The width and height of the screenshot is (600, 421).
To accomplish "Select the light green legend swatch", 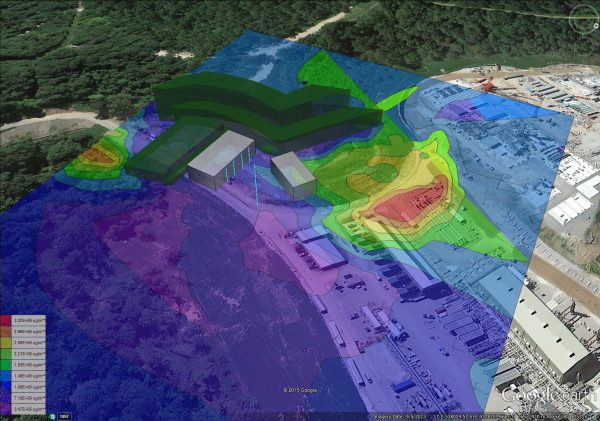I will (x=6, y=354).
